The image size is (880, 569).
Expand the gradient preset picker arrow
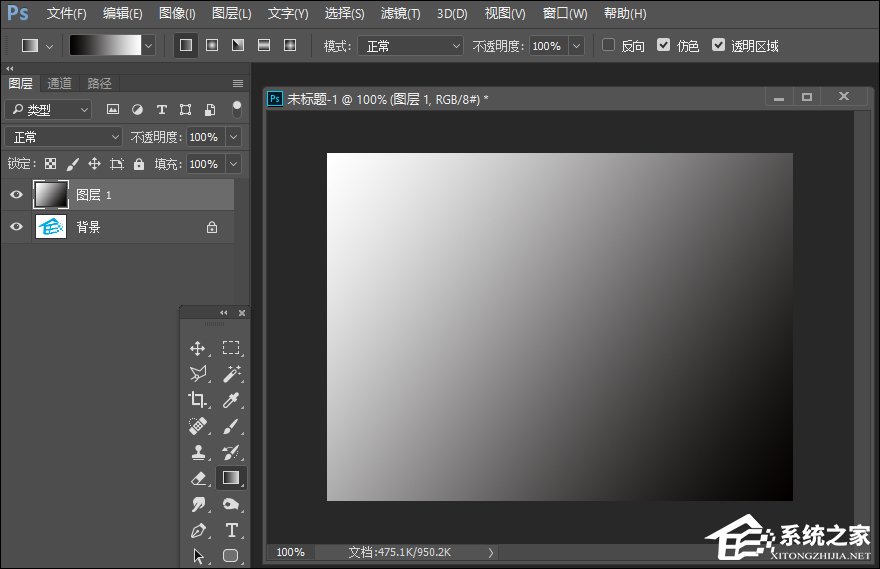149,46
